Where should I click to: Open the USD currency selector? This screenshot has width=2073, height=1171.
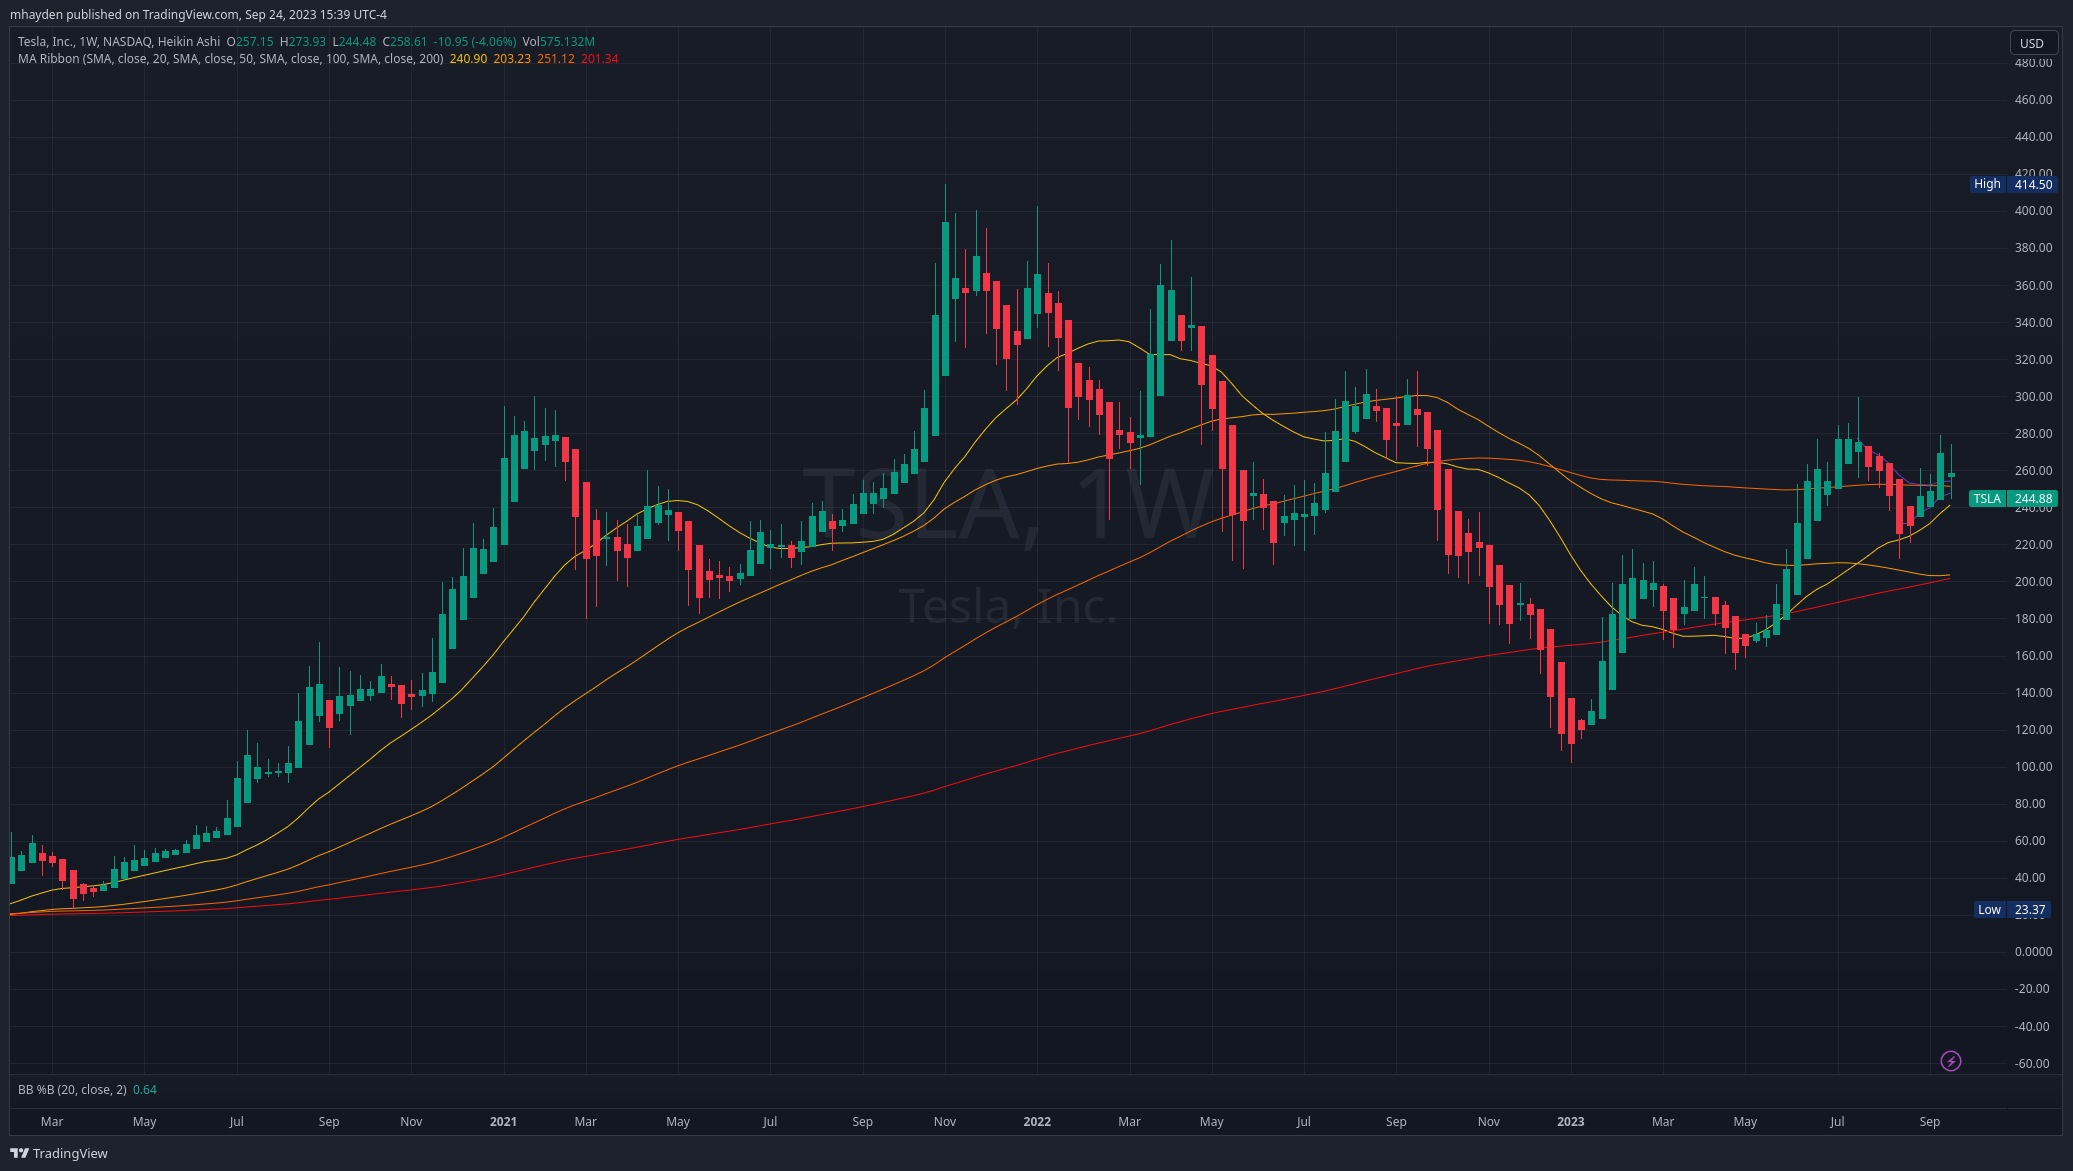point(2033,43)
